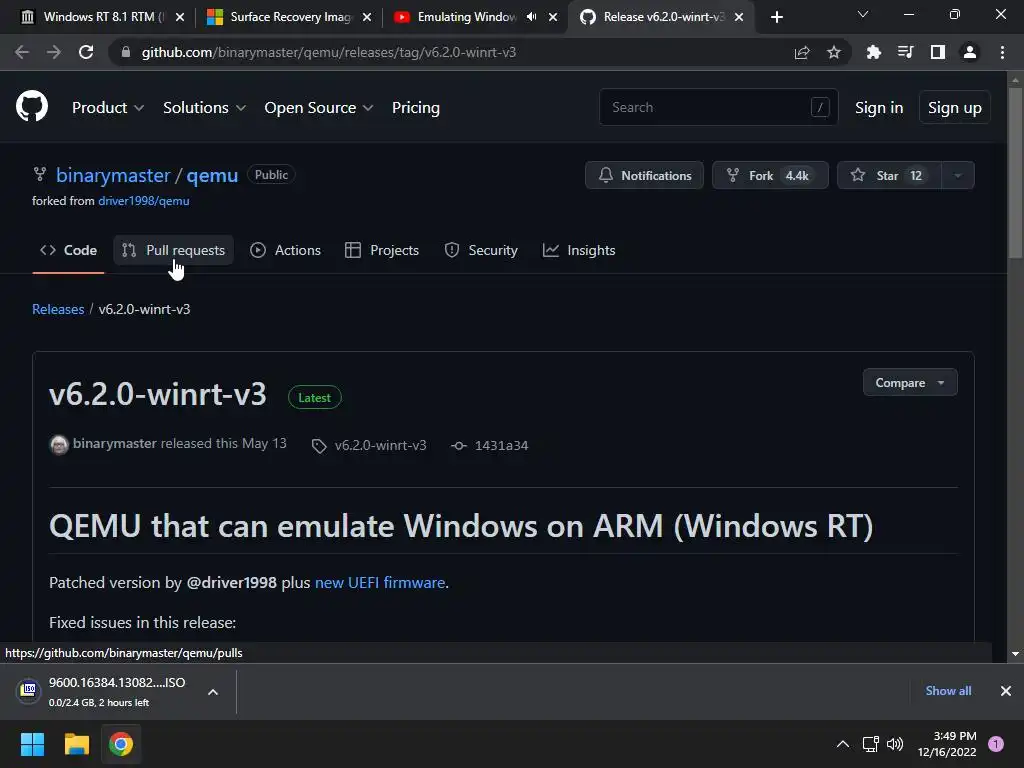Share this page via address bar icon
This screenshot has height=768, width=1024.
pyautogui.click(x=801, y=52)
